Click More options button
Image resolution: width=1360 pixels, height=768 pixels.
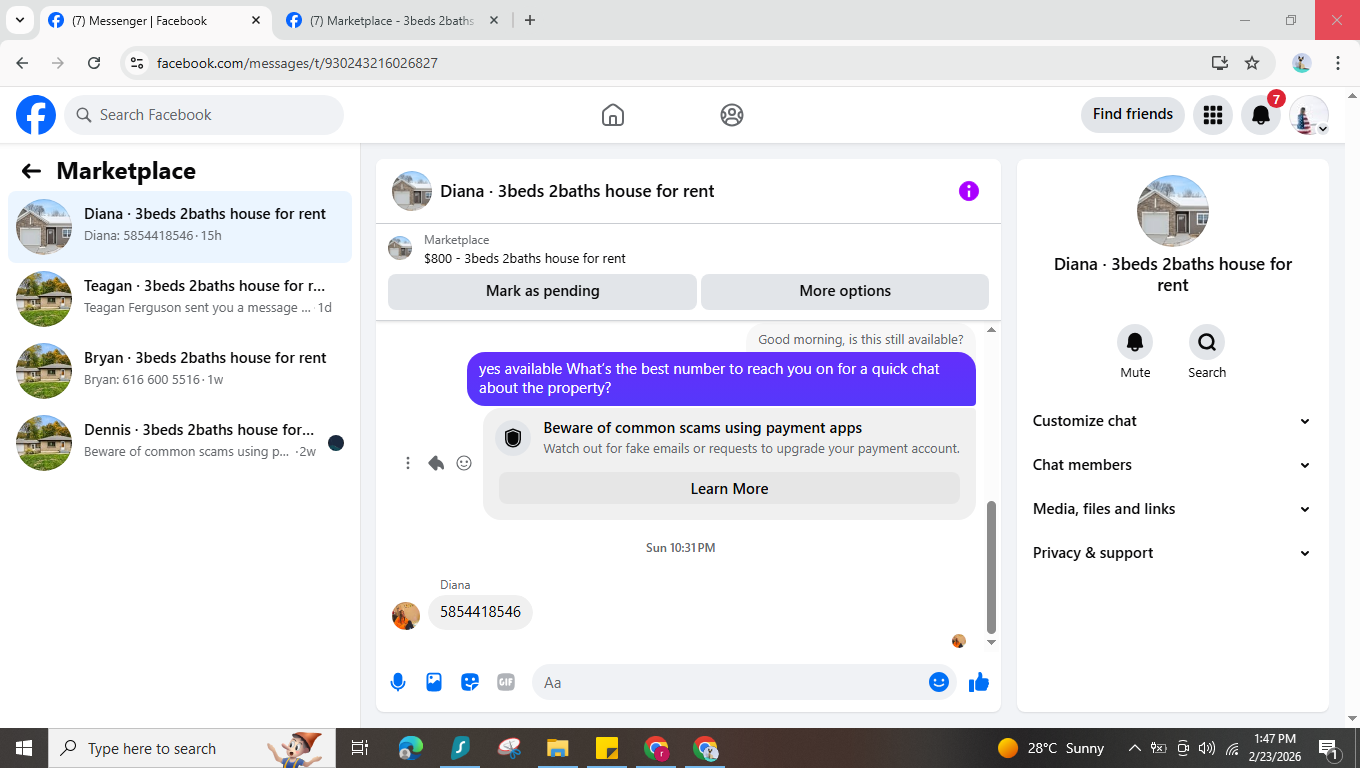pos(845,291)
